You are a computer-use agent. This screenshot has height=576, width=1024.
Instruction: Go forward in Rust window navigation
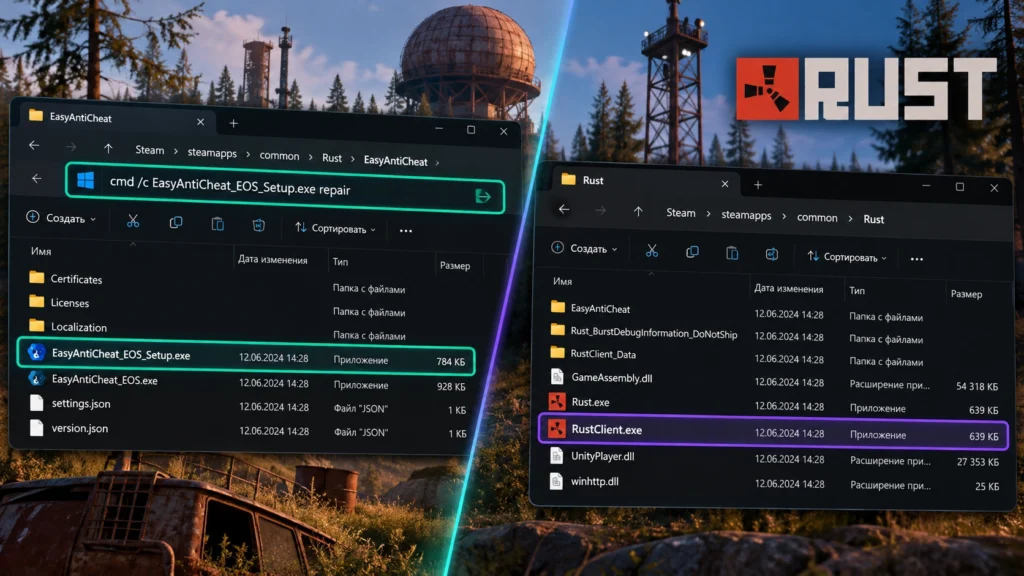[x=601, y=210]
